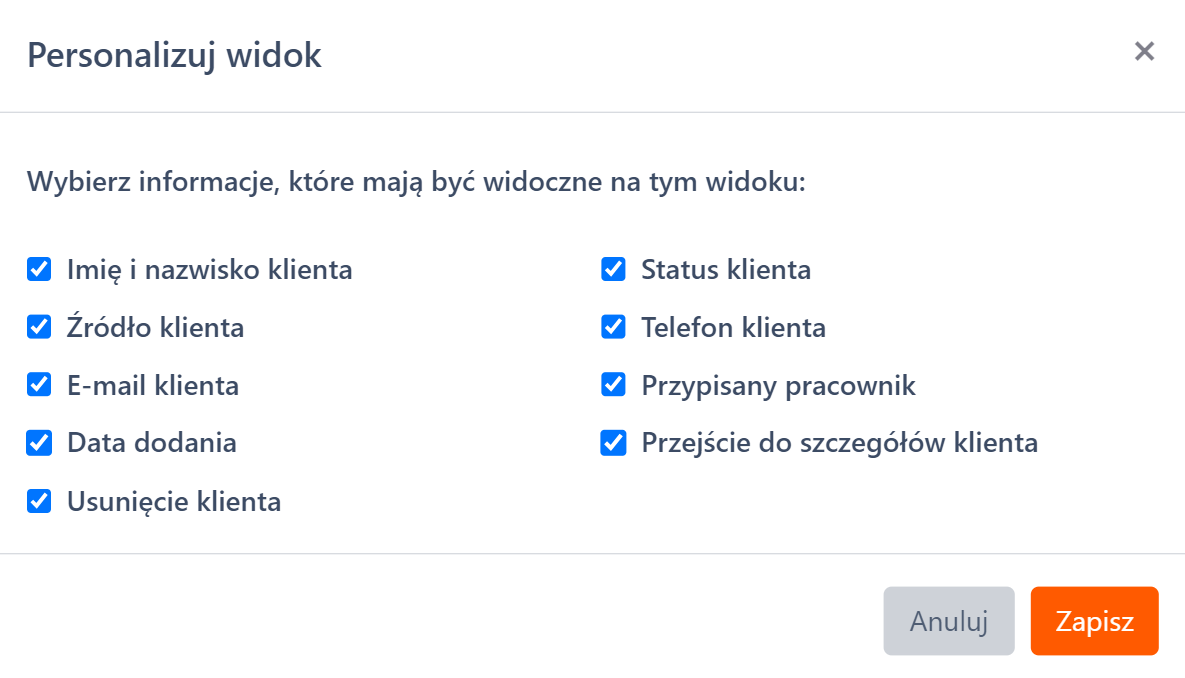Click the 'E-mail klienta' label text
The width and height of the screenshot is (1185, 678).
tap(153, 386)
